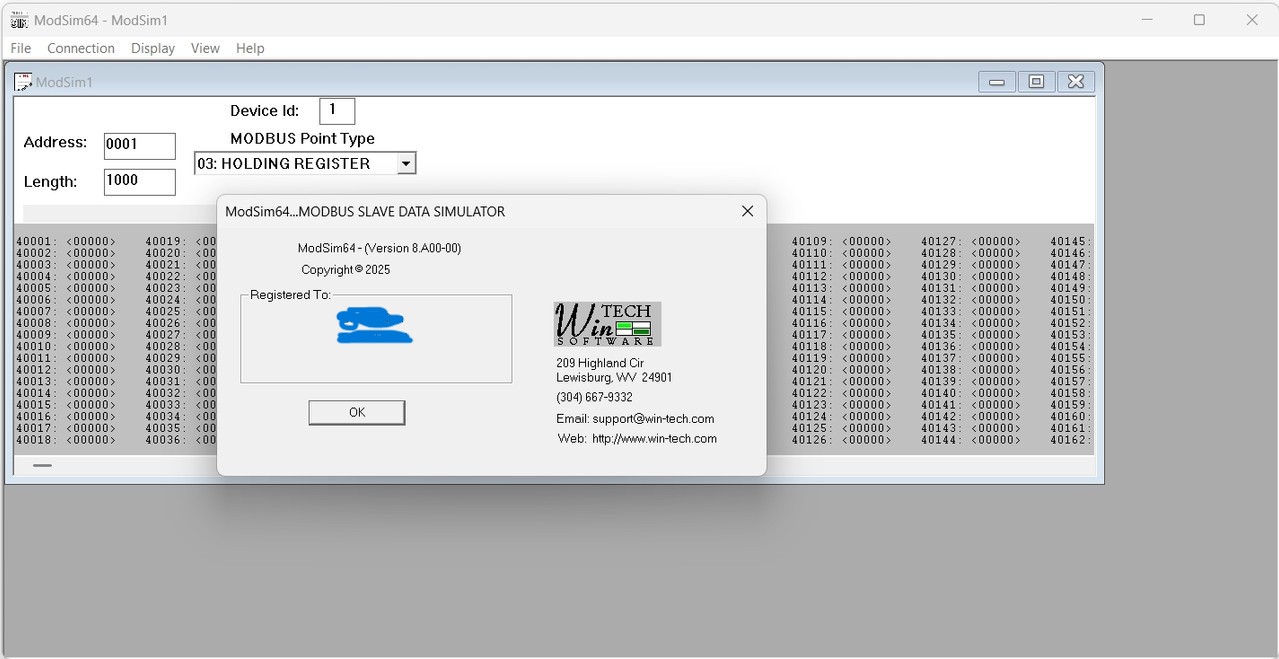
Task: Select the 03: HOLDING REGISTER combo box
Action: point(304,163)
